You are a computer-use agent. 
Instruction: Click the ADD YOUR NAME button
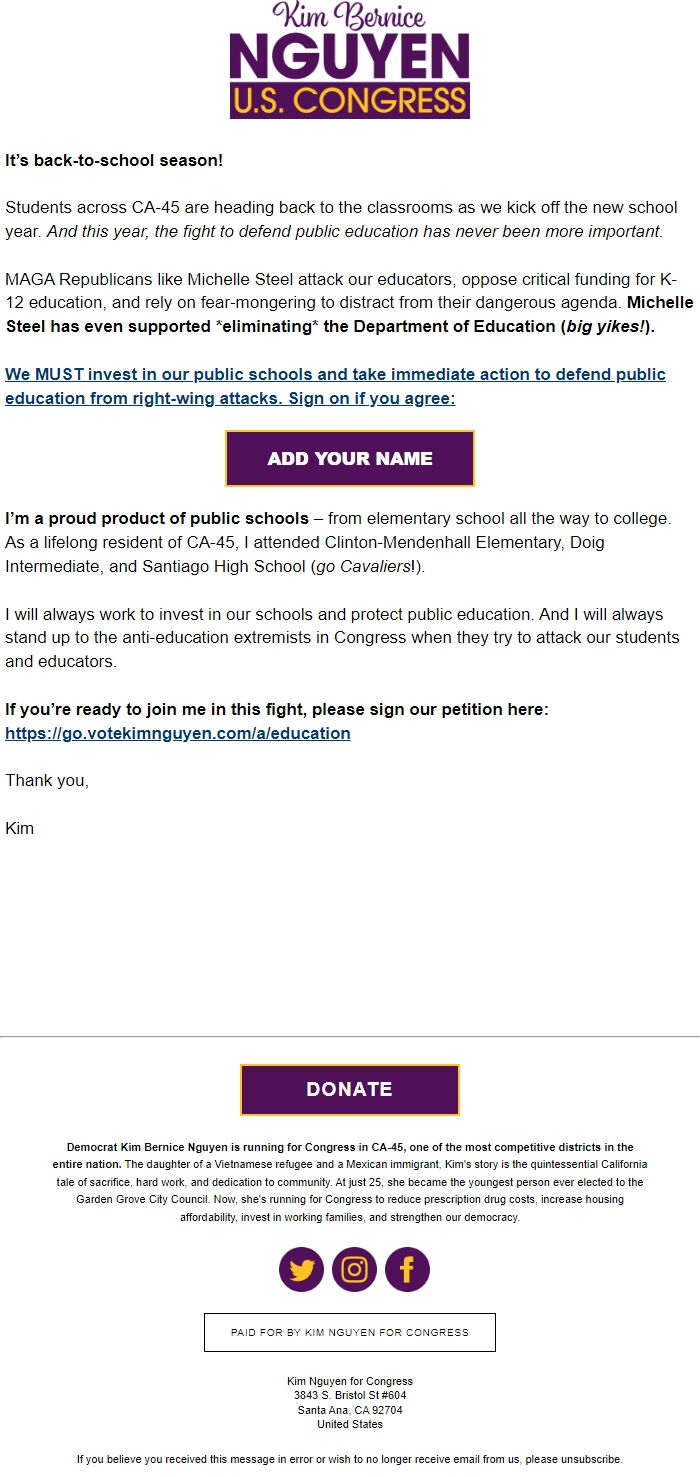tap(350, 458)
